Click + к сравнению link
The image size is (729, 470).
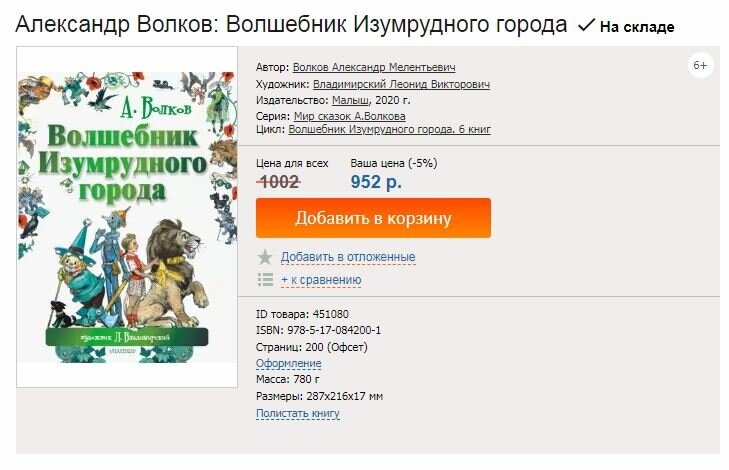pyautogui.click(x=321, y=280)
